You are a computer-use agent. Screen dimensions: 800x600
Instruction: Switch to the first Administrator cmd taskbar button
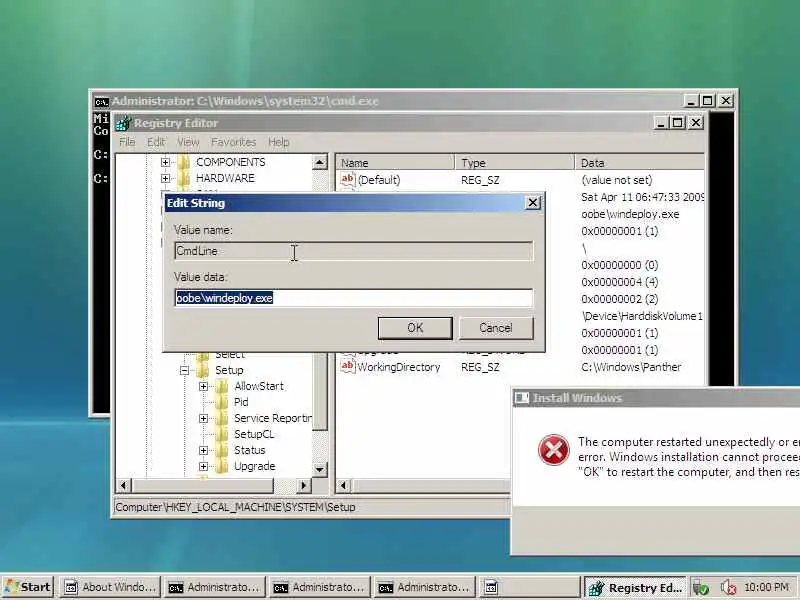click(x=215, y=587)
